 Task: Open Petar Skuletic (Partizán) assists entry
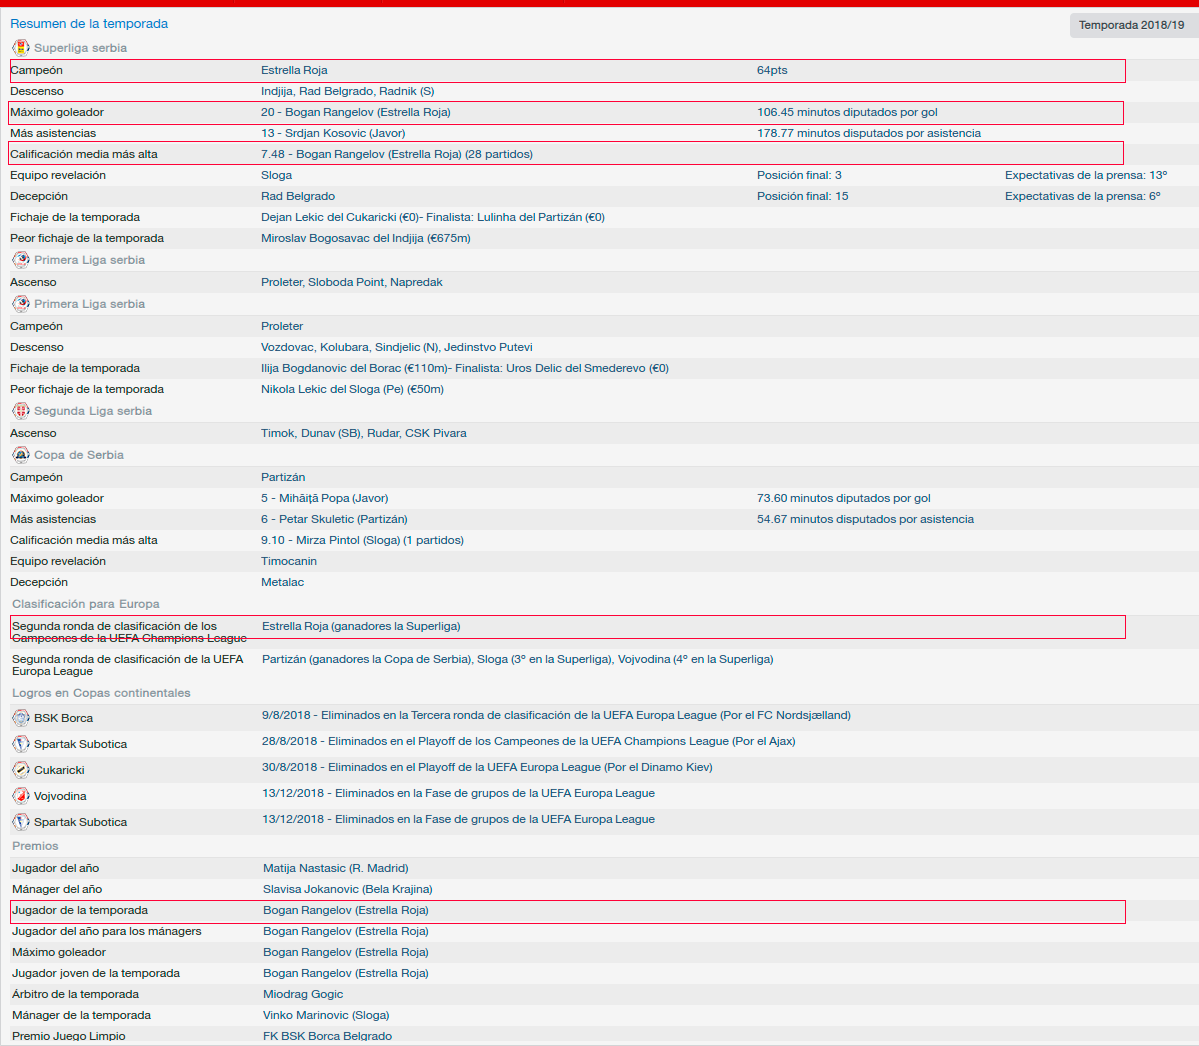[334, 519]
